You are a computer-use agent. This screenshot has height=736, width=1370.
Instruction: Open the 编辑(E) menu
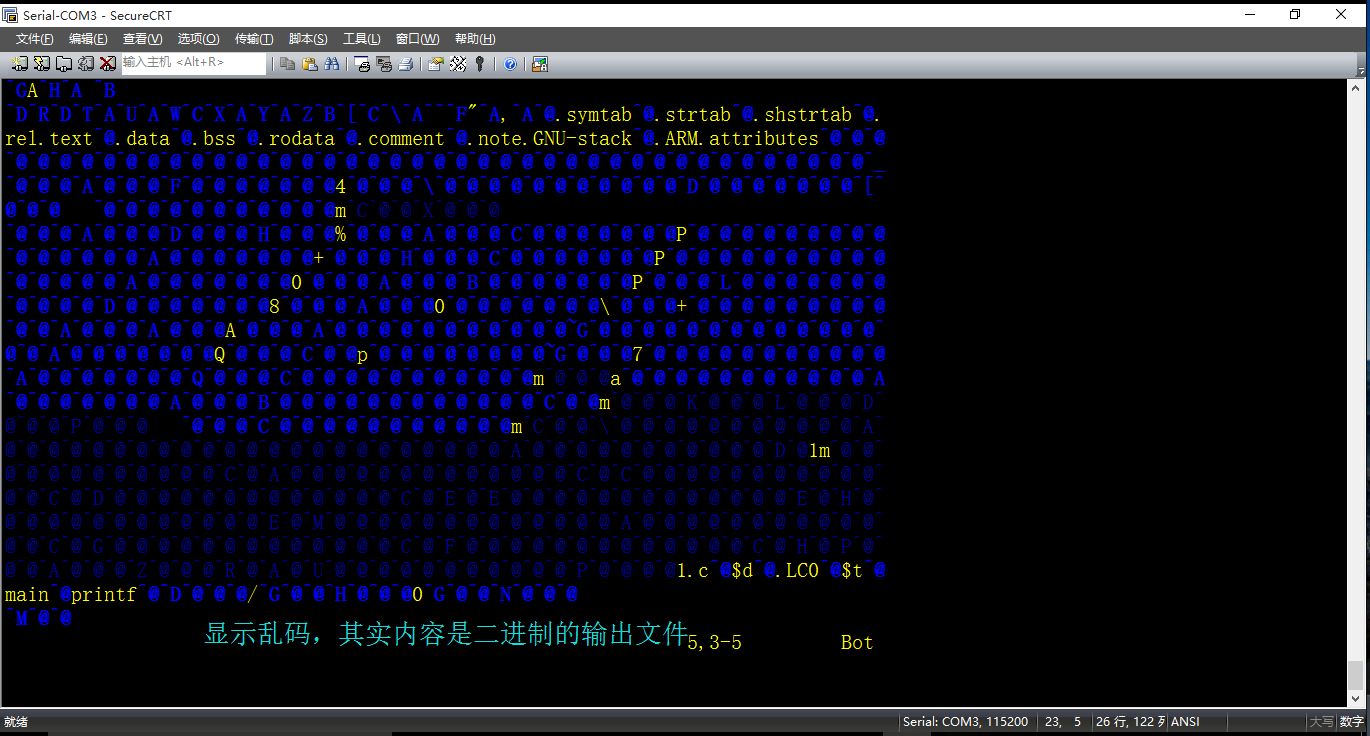[88, 39]
